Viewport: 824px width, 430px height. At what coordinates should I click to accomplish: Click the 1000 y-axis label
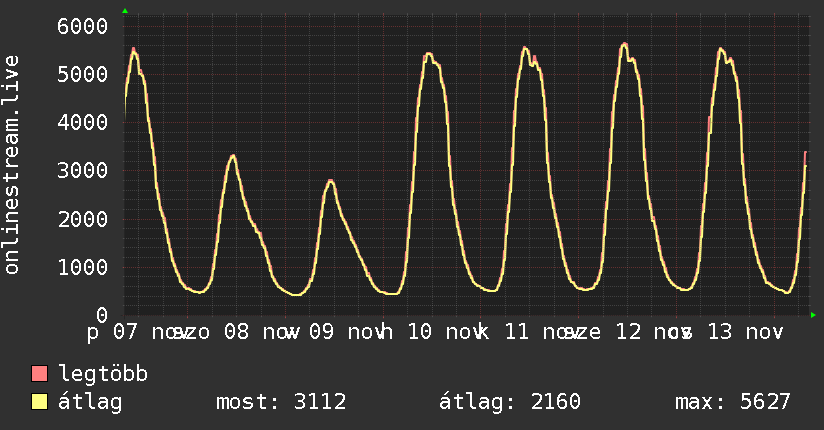tap(81, 267)
